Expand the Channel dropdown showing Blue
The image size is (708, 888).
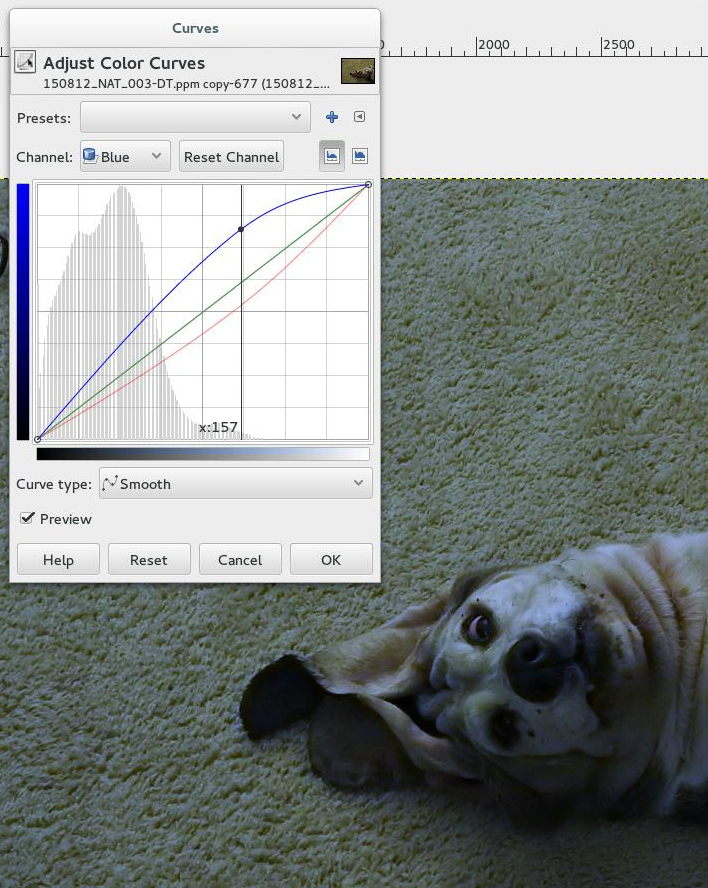[x=125, y=157]
